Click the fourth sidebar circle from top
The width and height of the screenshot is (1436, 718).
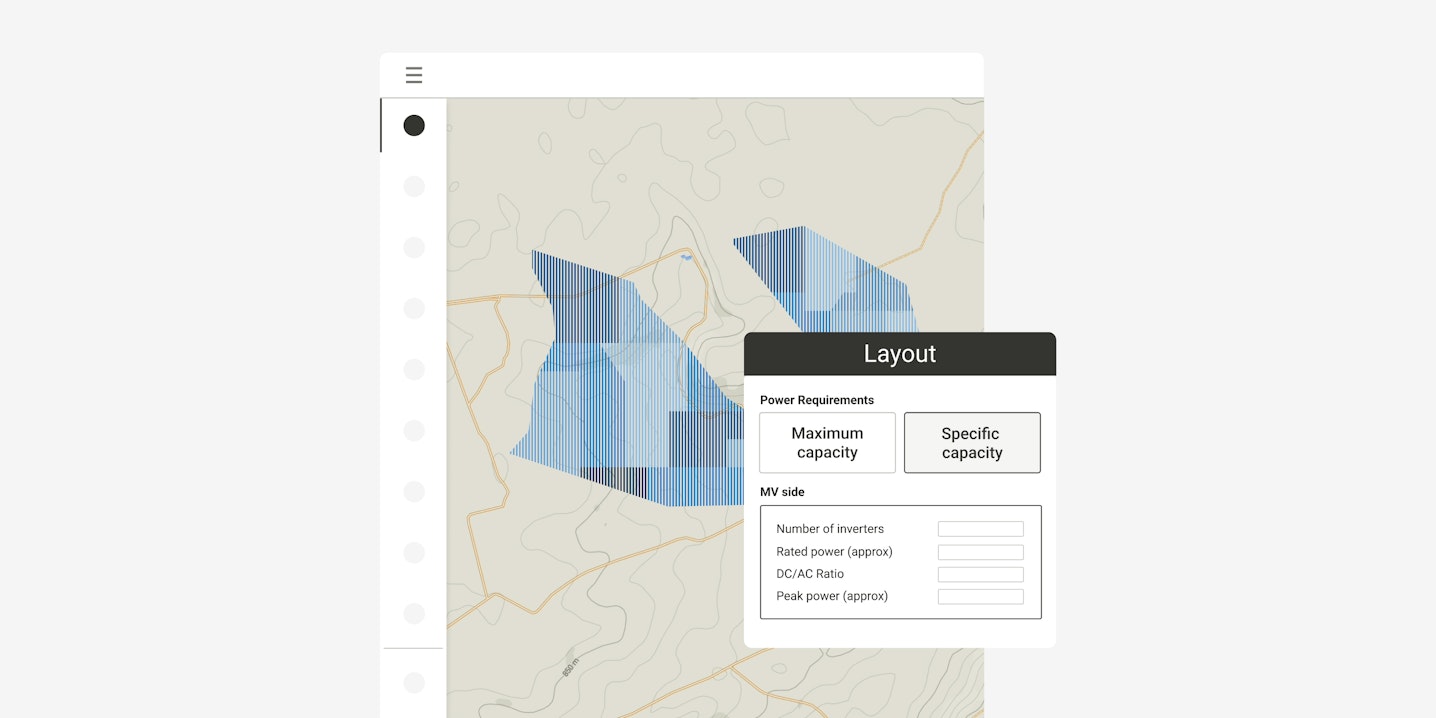click(x=414, y=309)
